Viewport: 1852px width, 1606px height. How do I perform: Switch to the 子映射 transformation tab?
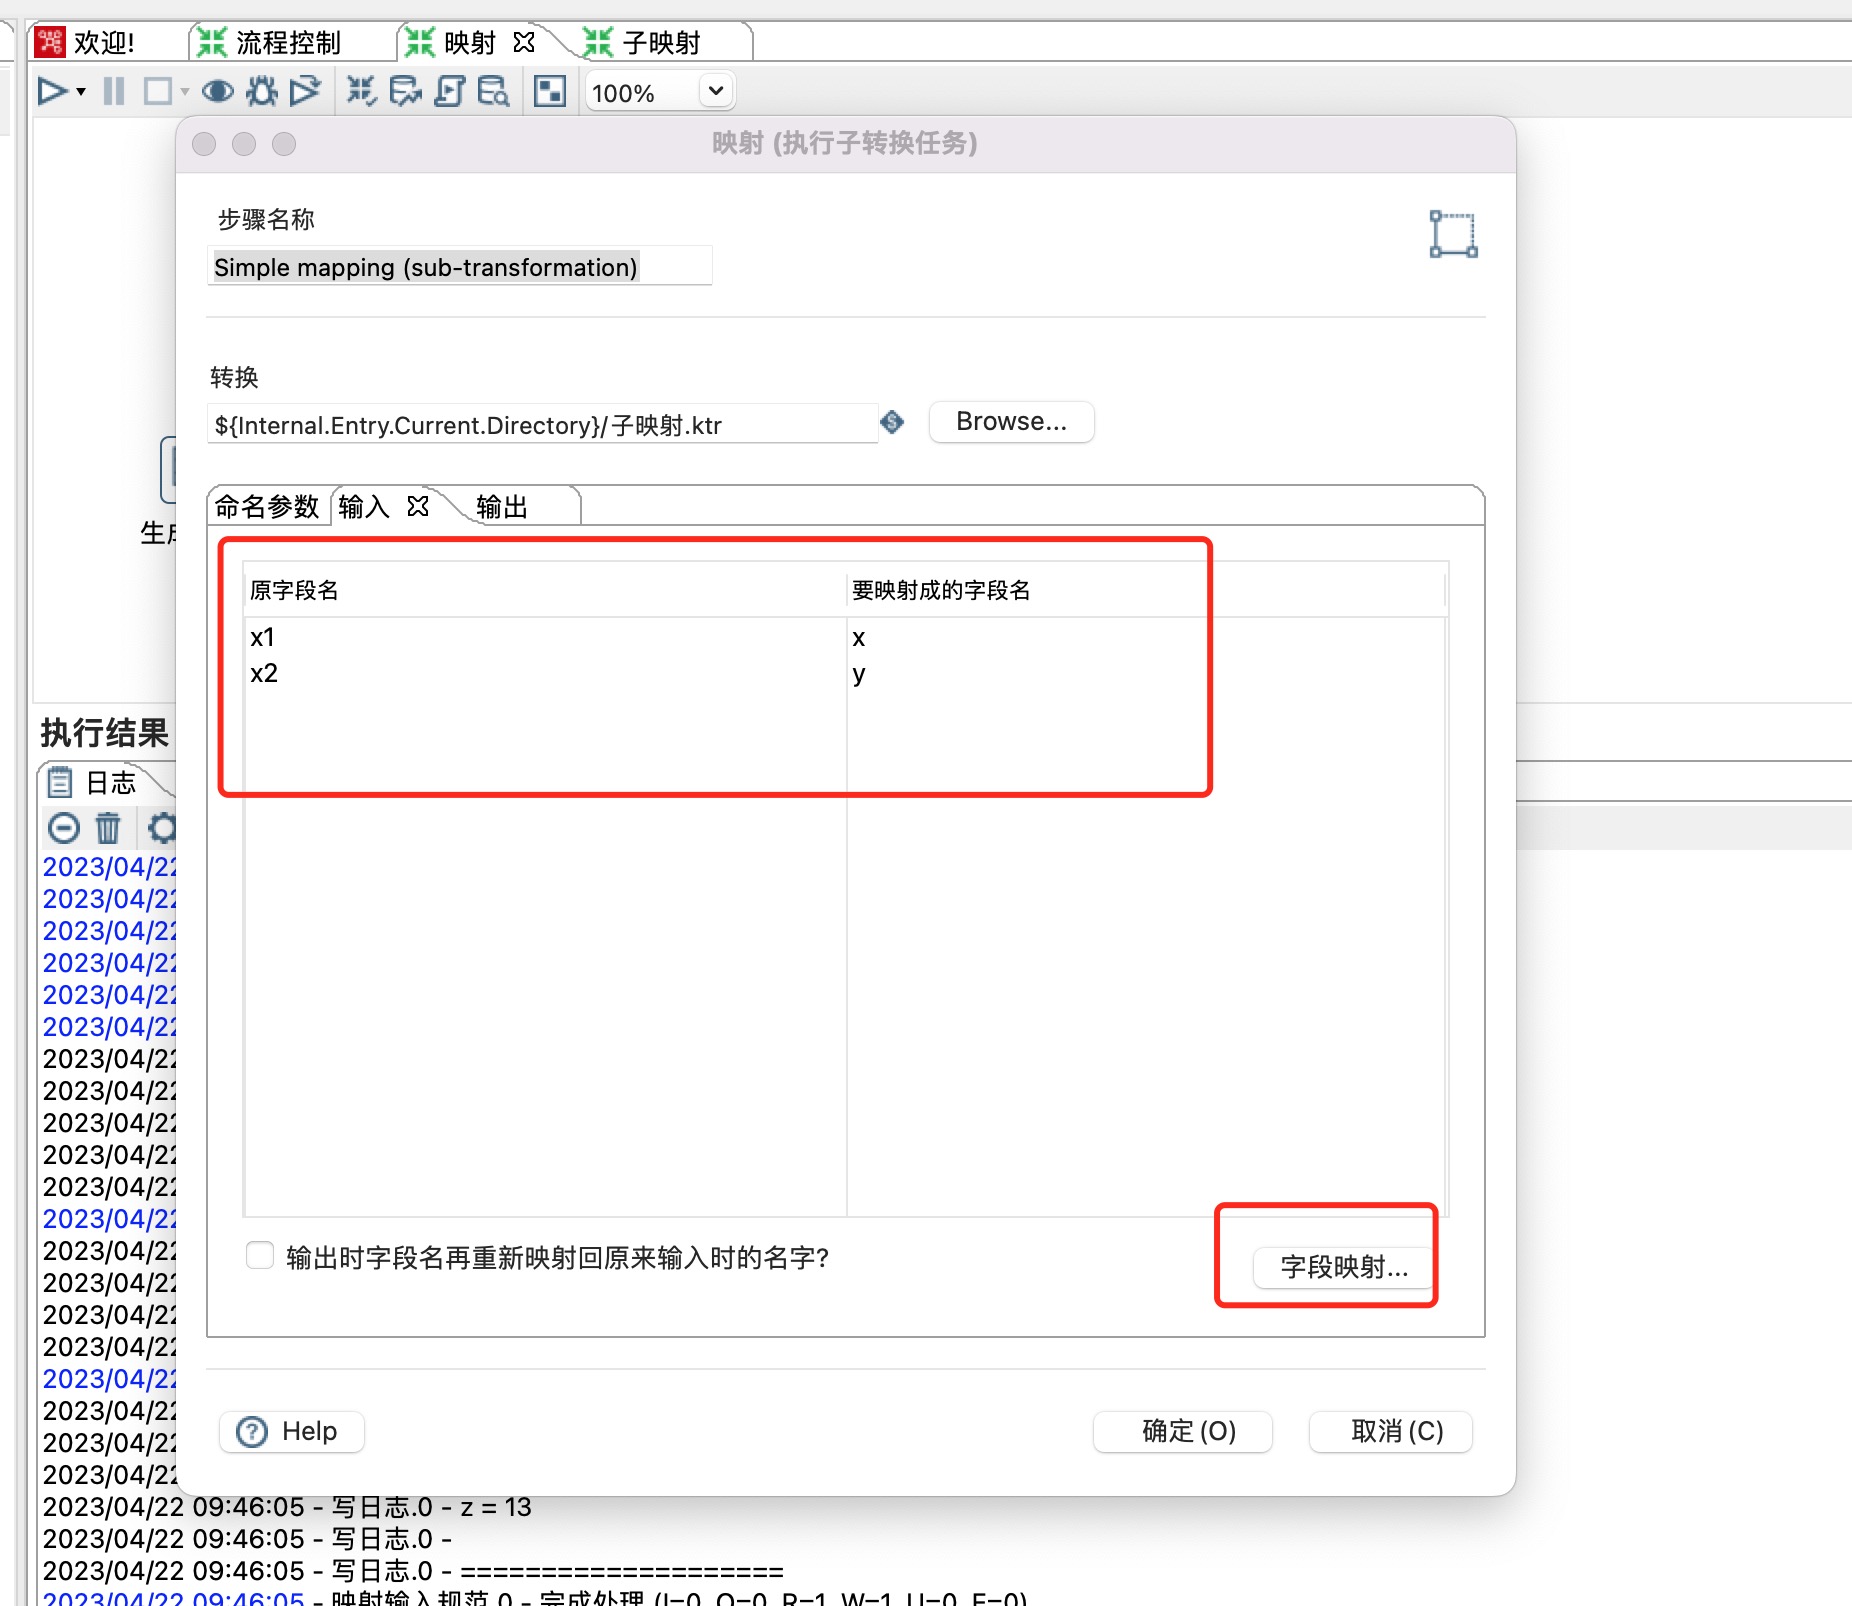pos(660,43)
